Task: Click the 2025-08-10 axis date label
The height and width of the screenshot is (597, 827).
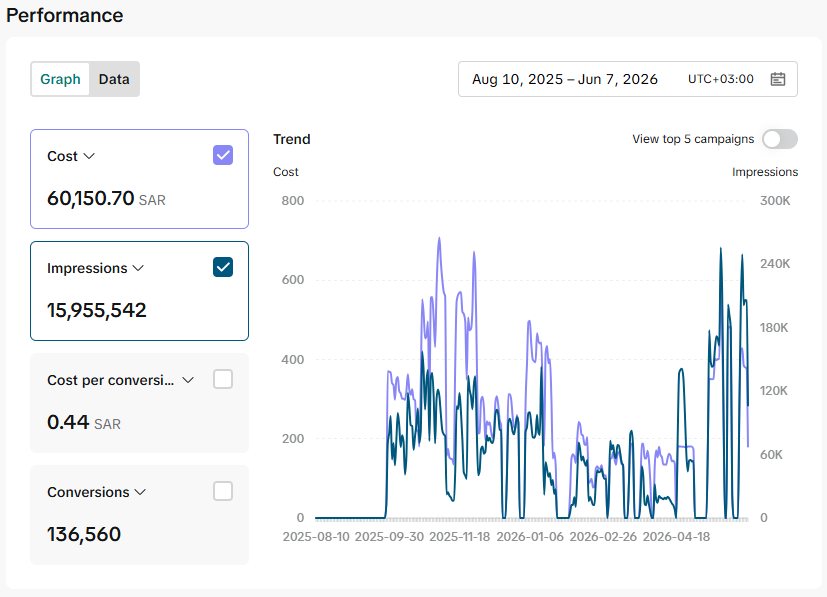Action: pyautogui.click(x=316, y=537)
